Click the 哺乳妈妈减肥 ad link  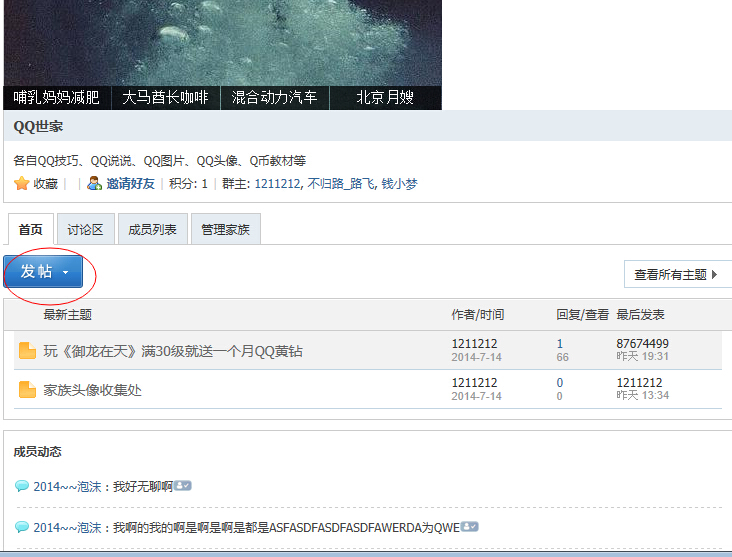coord(57,98)
